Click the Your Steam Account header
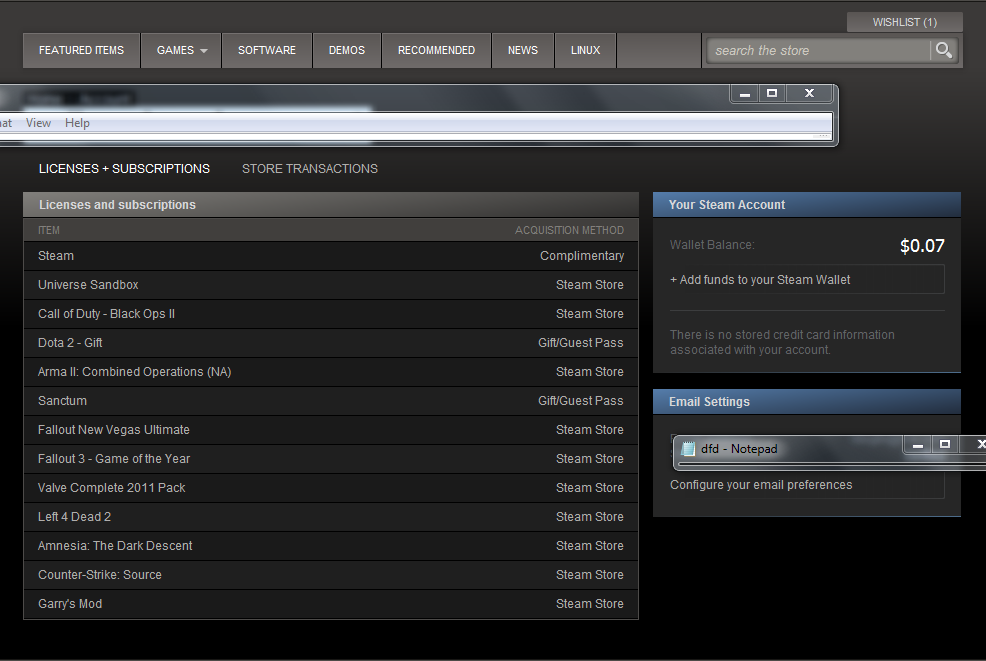This screenshot has width=986, height=661. 807,204
